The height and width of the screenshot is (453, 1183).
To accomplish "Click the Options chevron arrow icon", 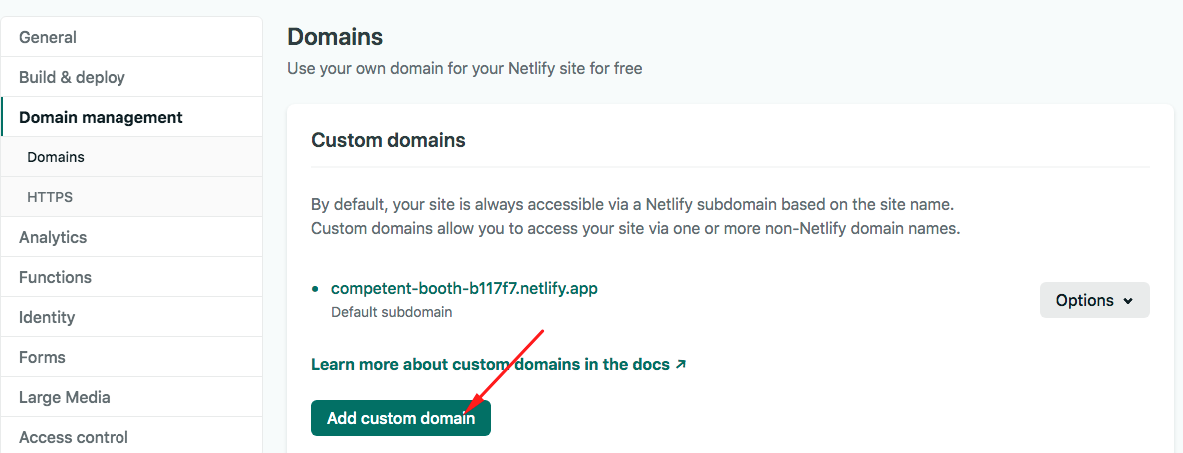I will [1129, 301].
